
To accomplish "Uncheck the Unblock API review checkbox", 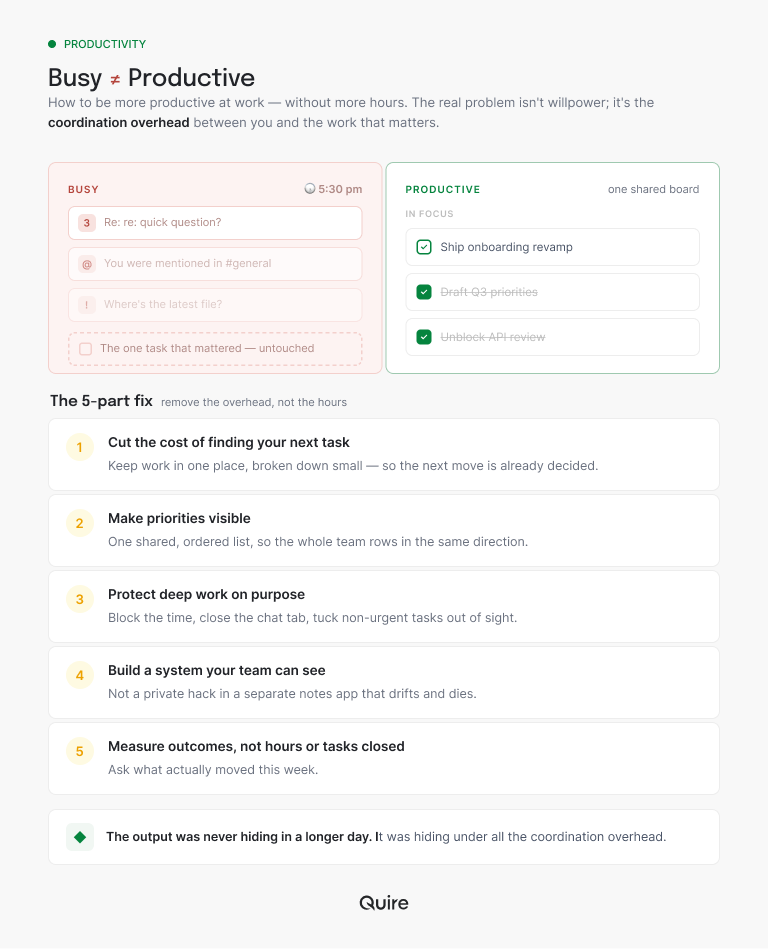I will point(424,337).
